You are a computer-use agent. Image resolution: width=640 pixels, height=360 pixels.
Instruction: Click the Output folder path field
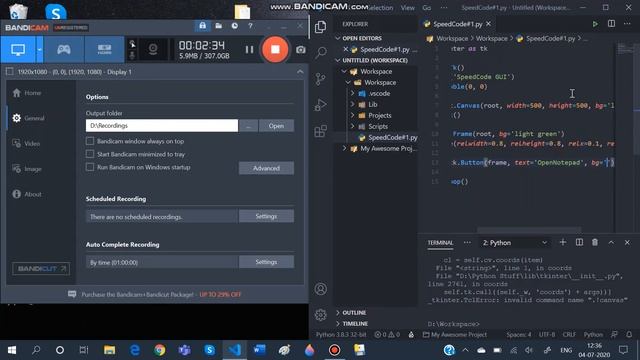162,126
